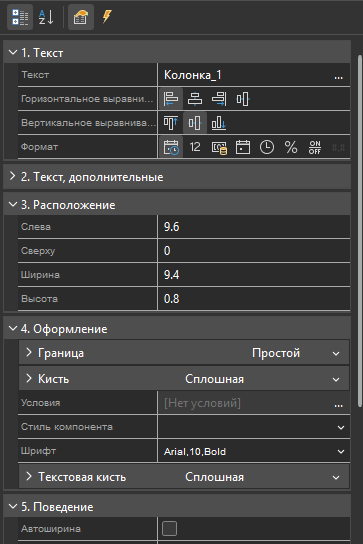Choose the currency format icon

[219, 147]
